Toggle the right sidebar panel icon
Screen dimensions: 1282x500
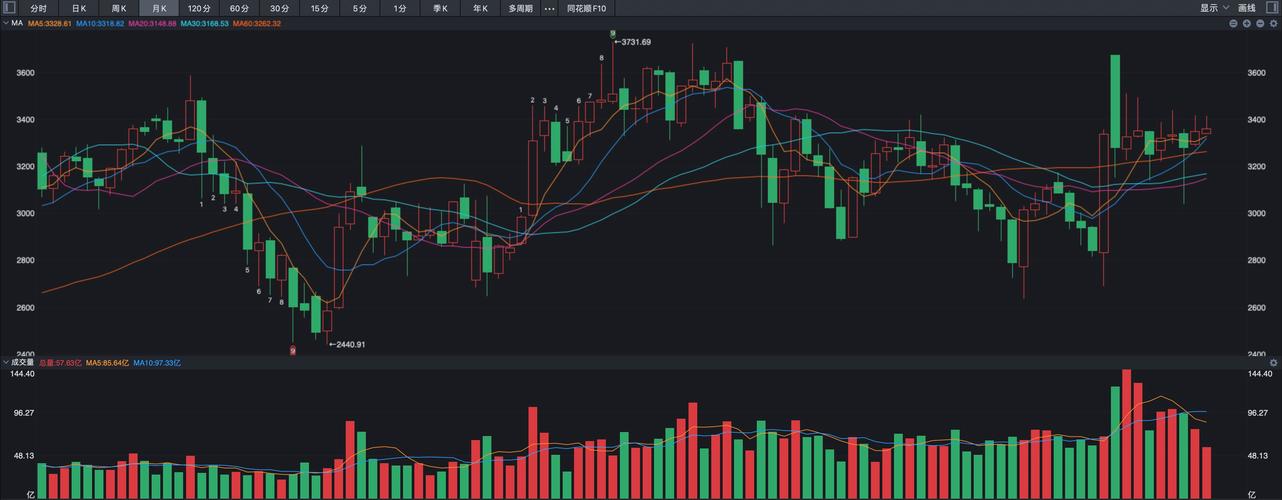pyautogui.click(x=1272, y=7)
